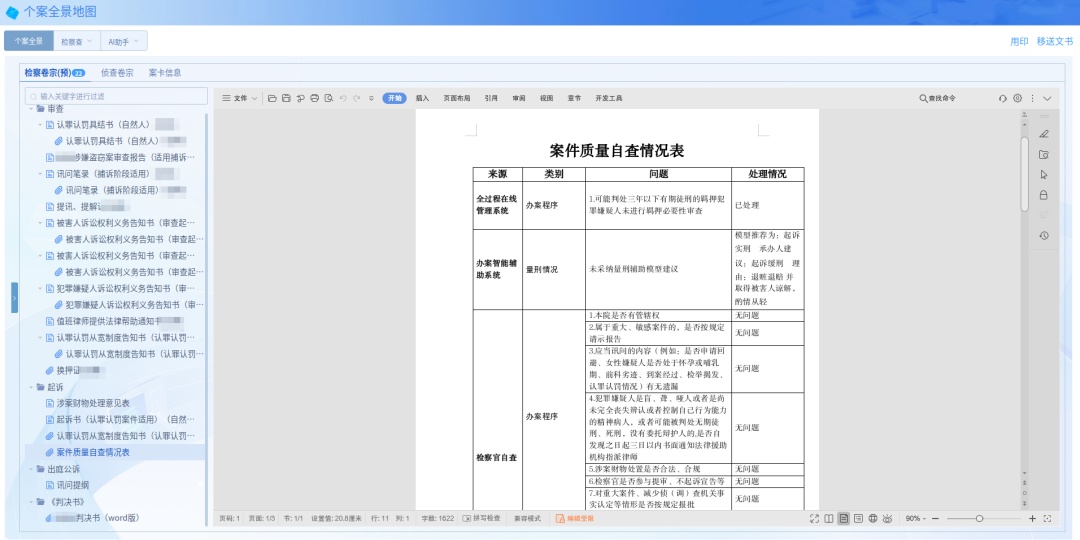1080x540 pixels.
Task: Toggle 兼容模式 in the status bar
Action: 527,519
